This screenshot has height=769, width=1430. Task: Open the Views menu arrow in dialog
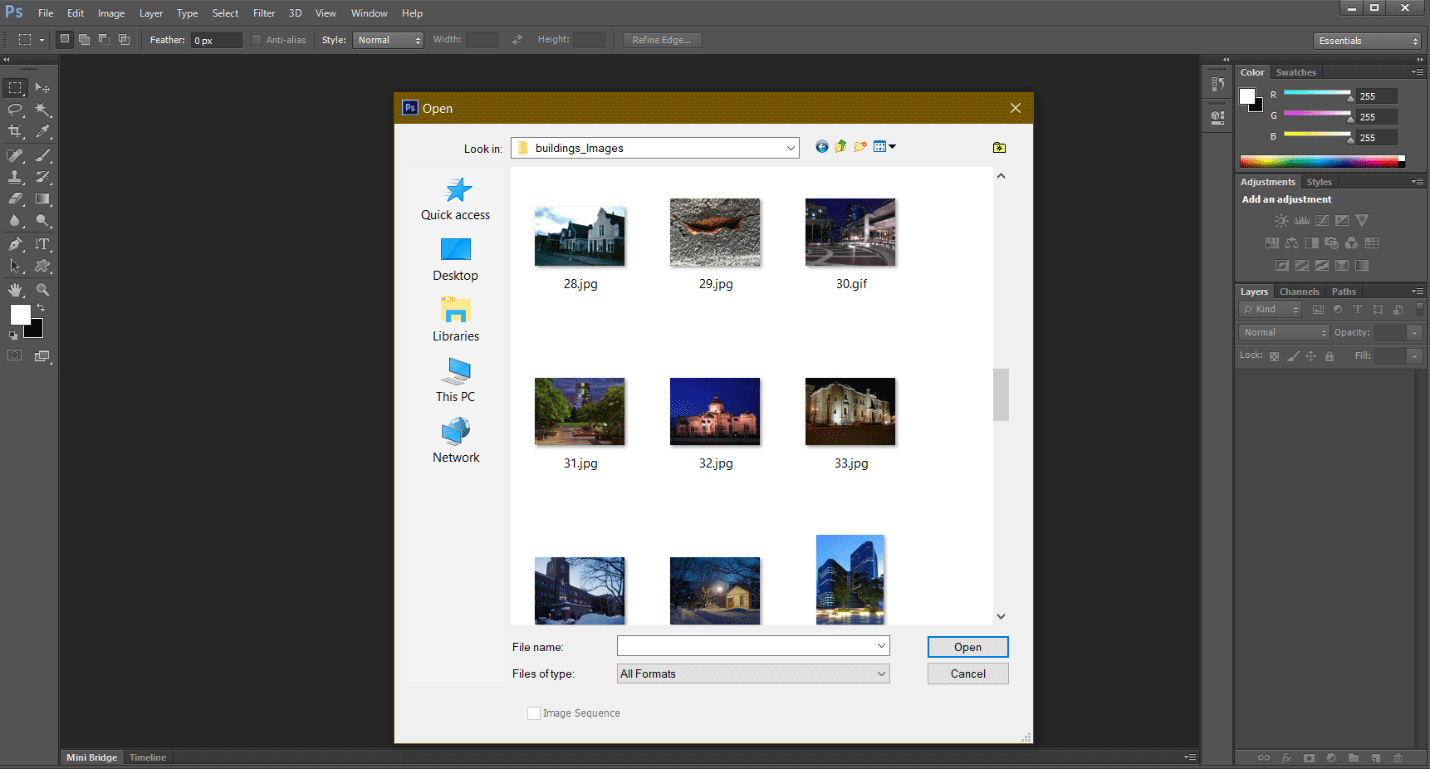(x=891, y=146)
